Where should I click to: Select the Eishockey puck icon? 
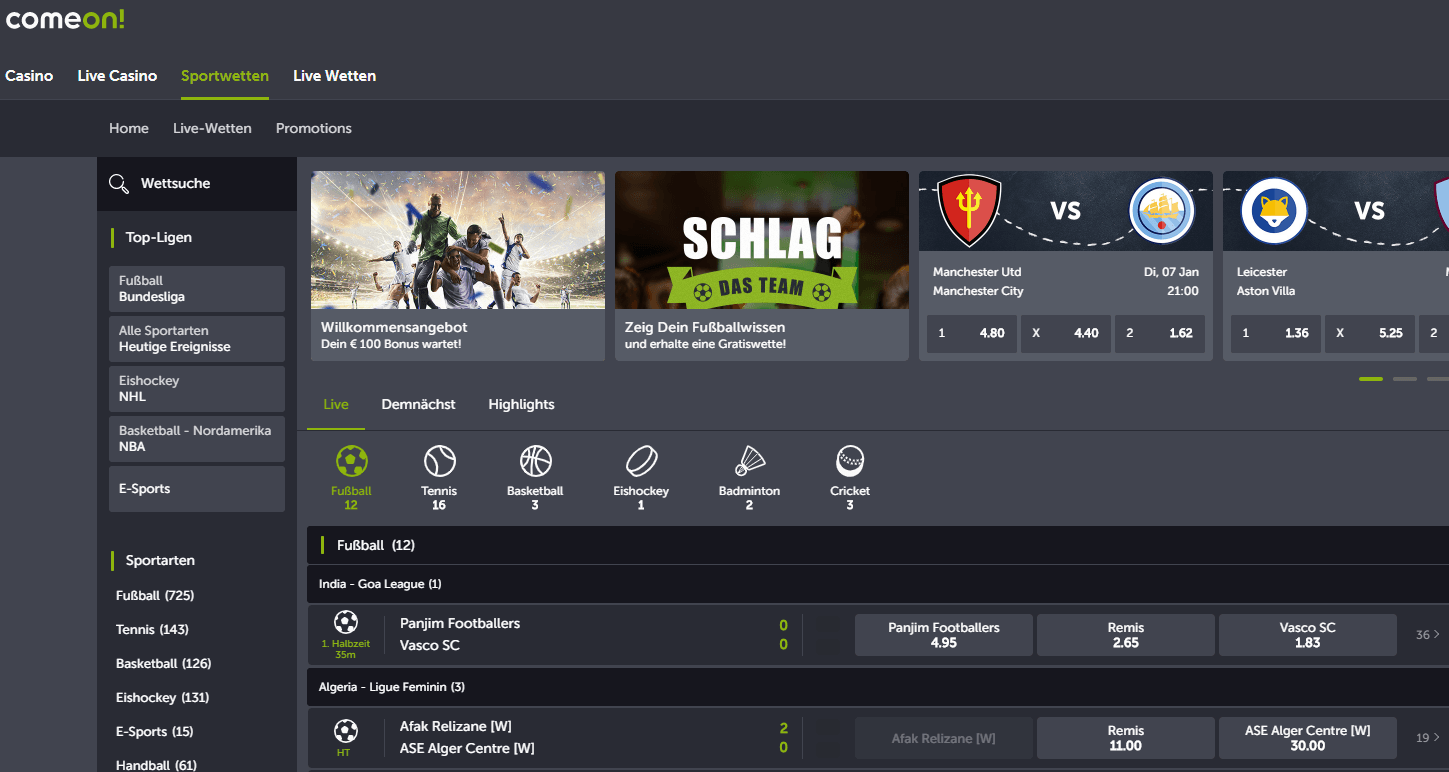(641, 461)
